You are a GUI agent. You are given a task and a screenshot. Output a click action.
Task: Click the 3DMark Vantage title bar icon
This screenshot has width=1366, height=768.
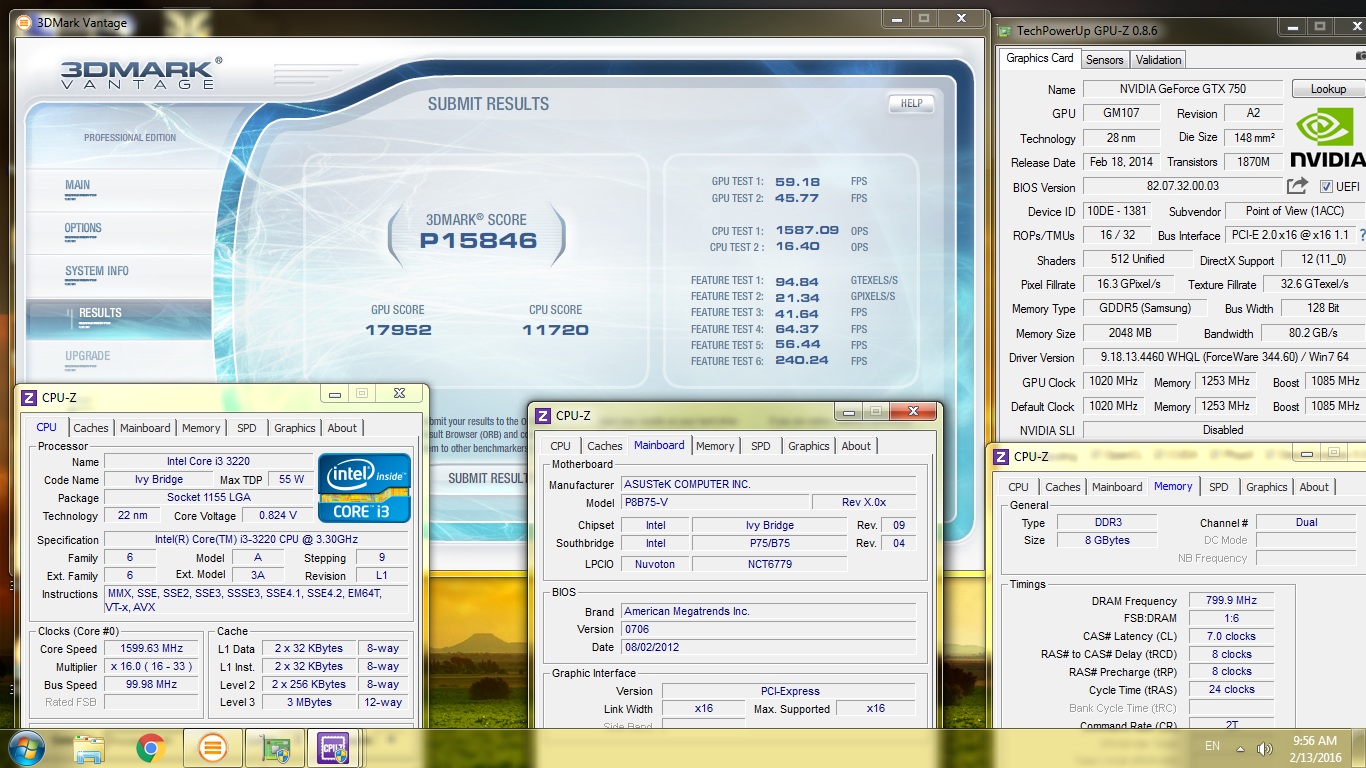click(x=24, y=21)
